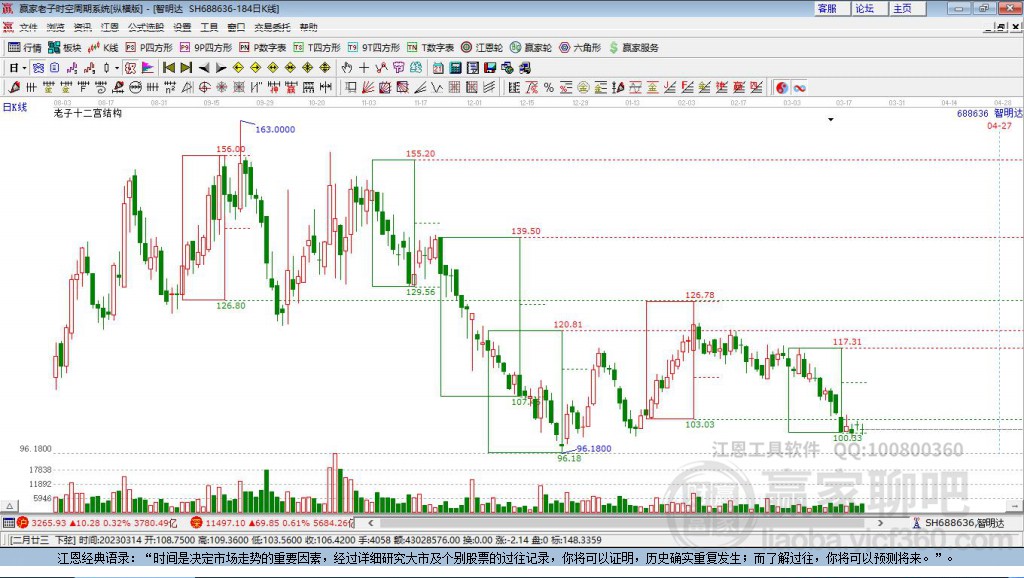The width and height of the screenshot is (1024, 578).
Task: Click the SH688636,智明达 status bar tab
Action: 965,522
